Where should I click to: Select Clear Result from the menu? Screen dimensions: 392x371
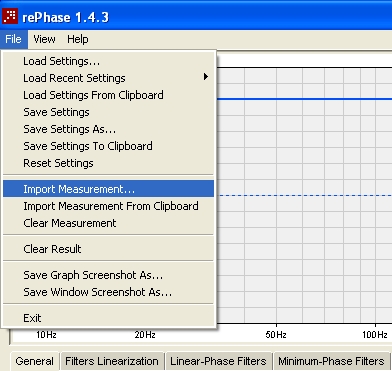[x=108, y=249]
